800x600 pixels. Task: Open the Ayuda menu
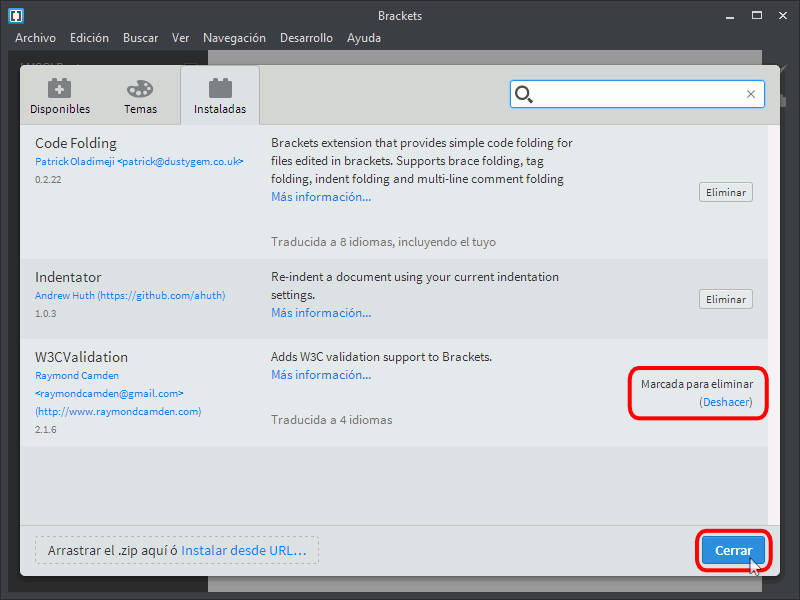point(364,38)
